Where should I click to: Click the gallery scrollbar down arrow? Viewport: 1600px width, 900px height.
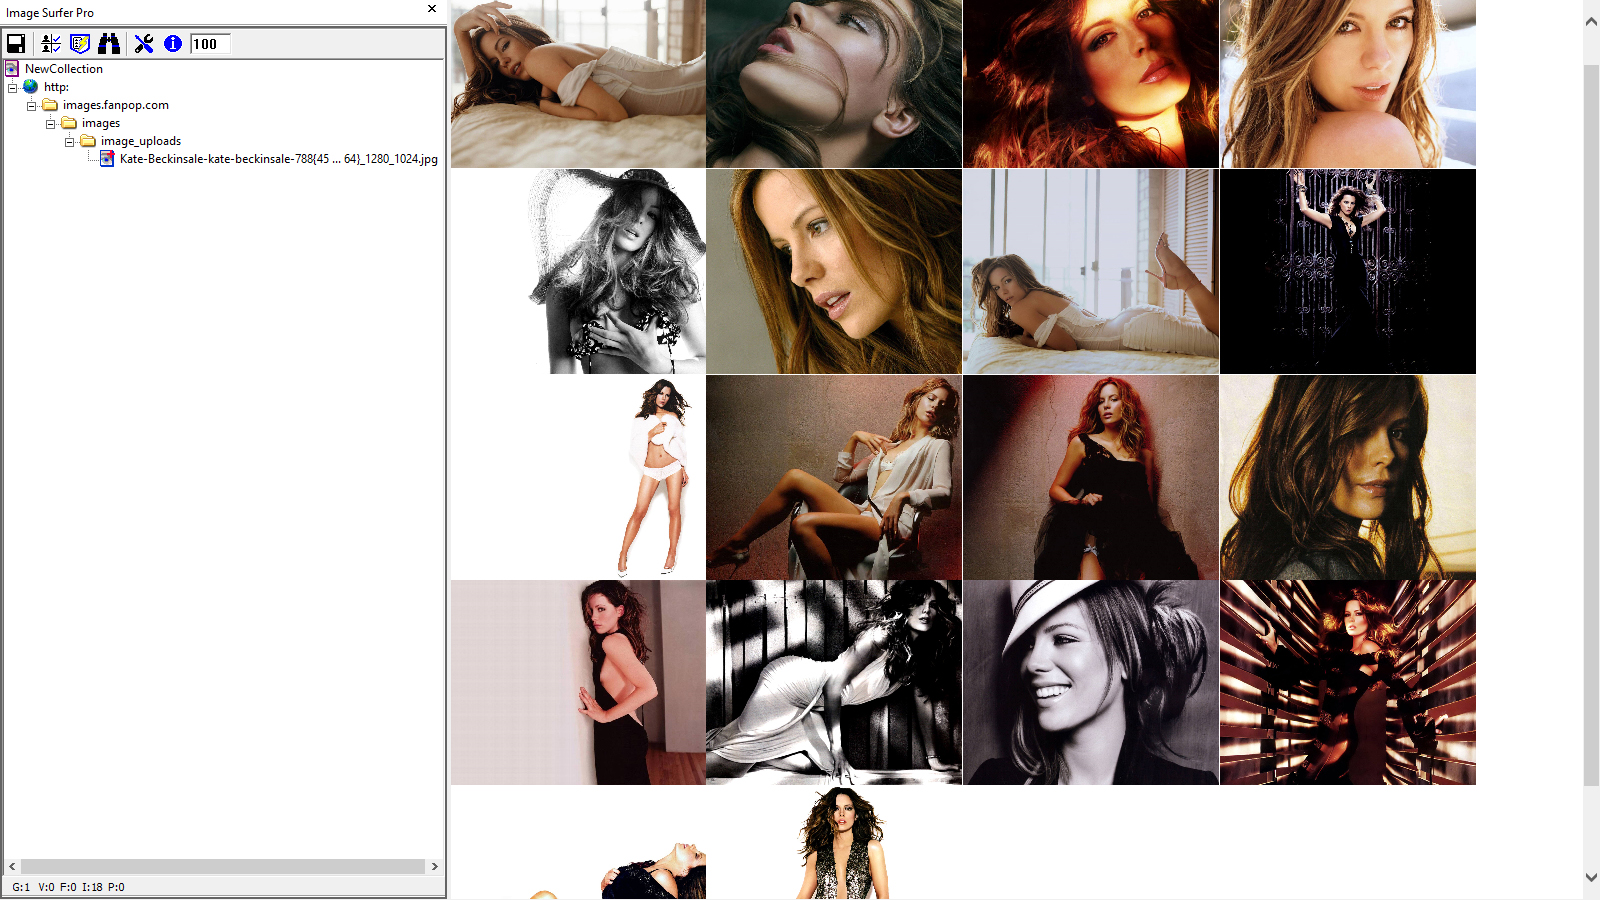click(x=1591, y=877)
